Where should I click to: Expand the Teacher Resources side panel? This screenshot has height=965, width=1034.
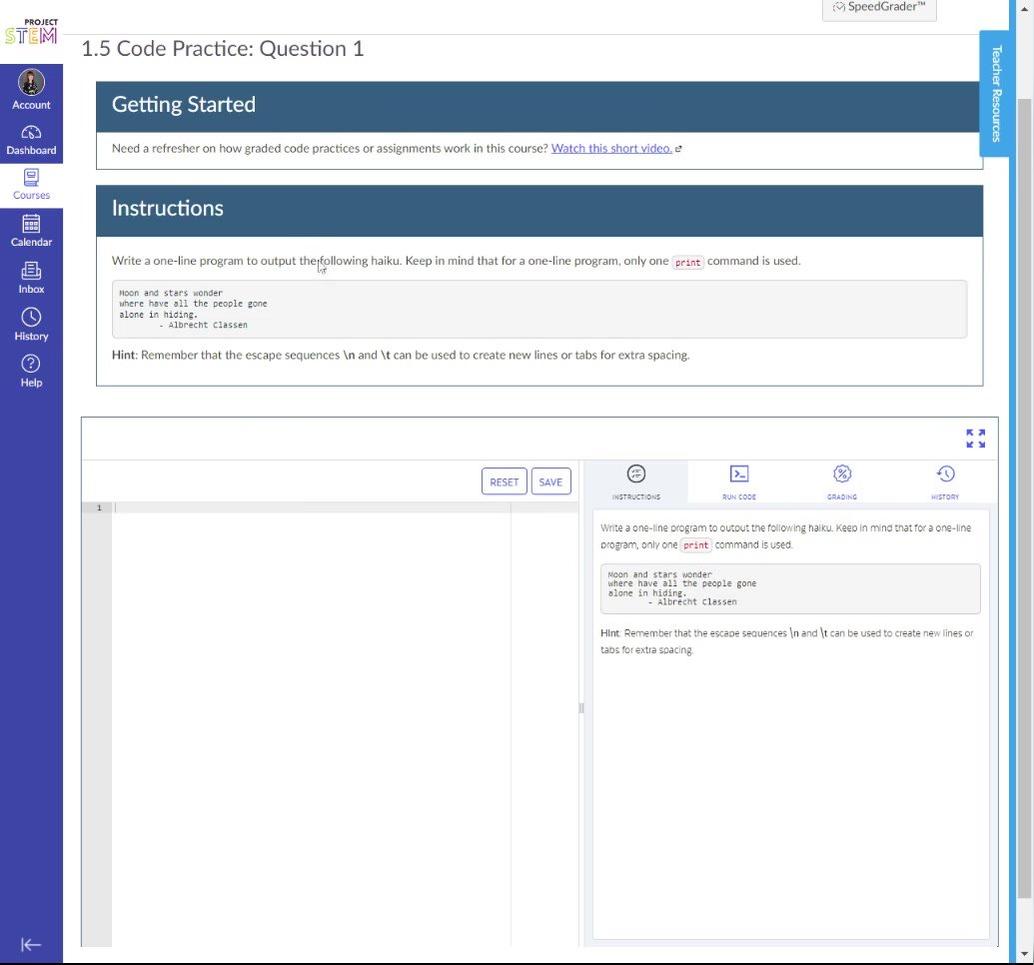(x=995, y=93)
